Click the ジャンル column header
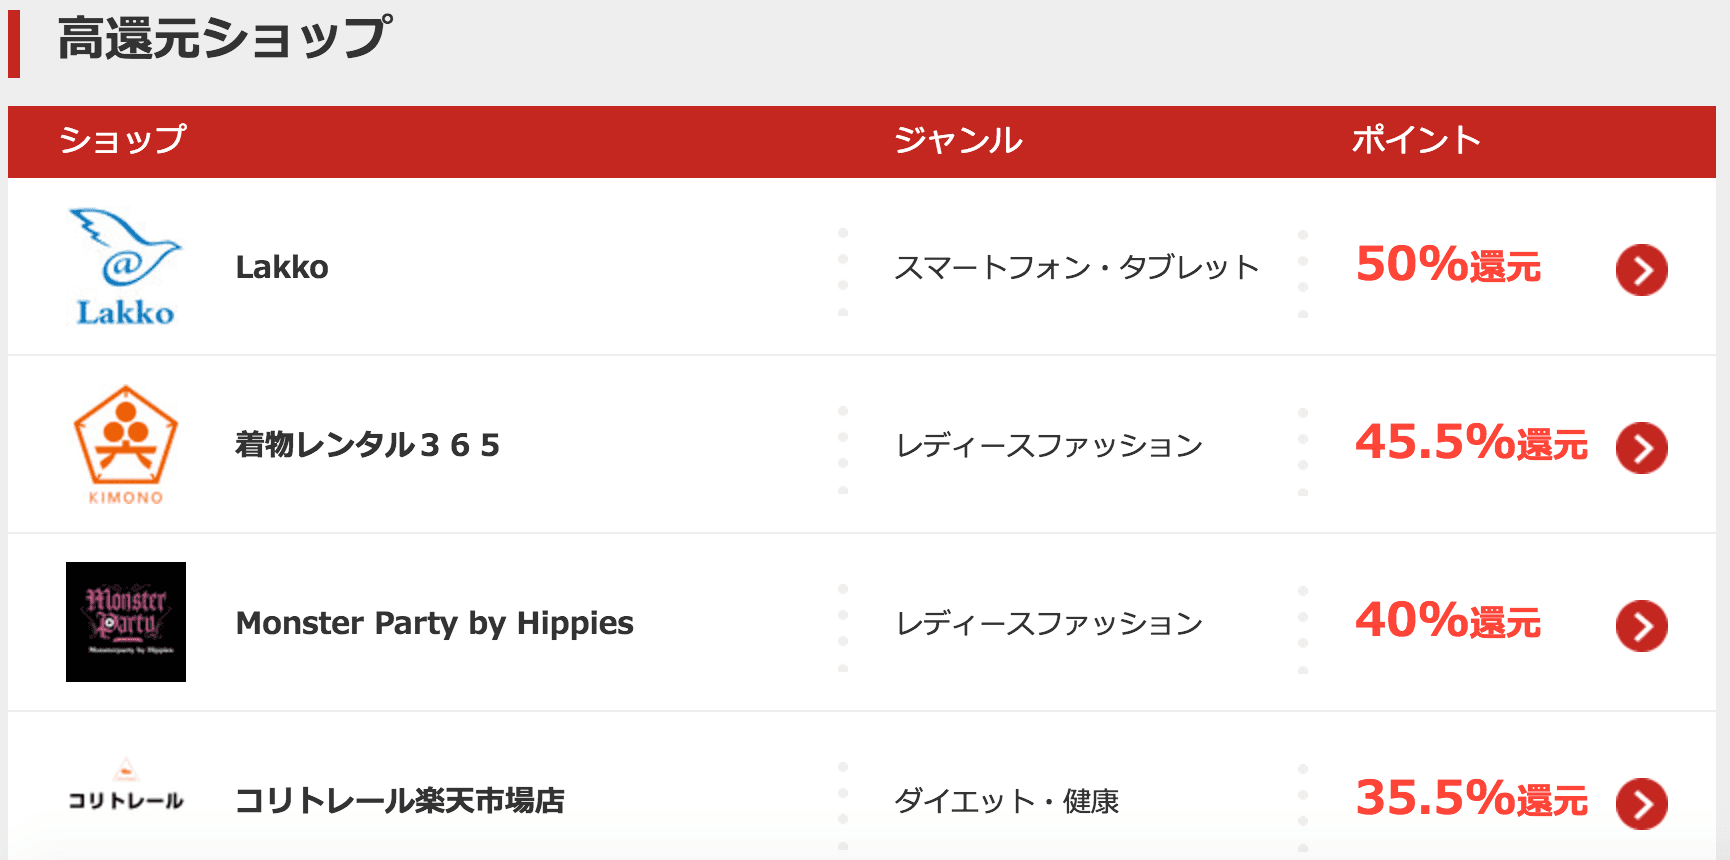Viewport: 1730px width, 860px height. coord(958,140)
